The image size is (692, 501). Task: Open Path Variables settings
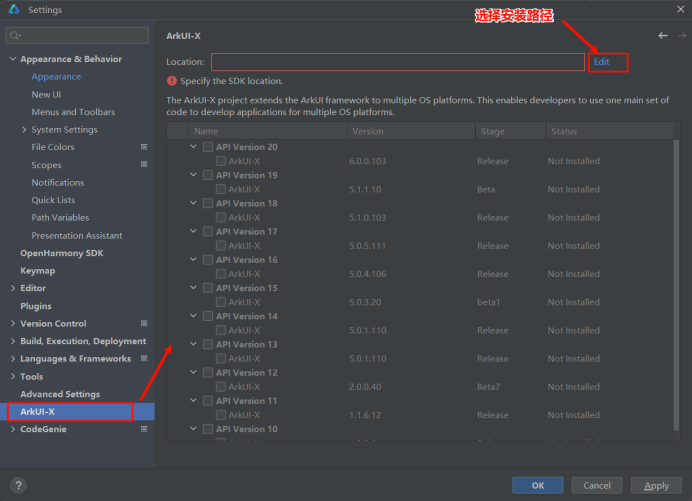tap(60, 218)
